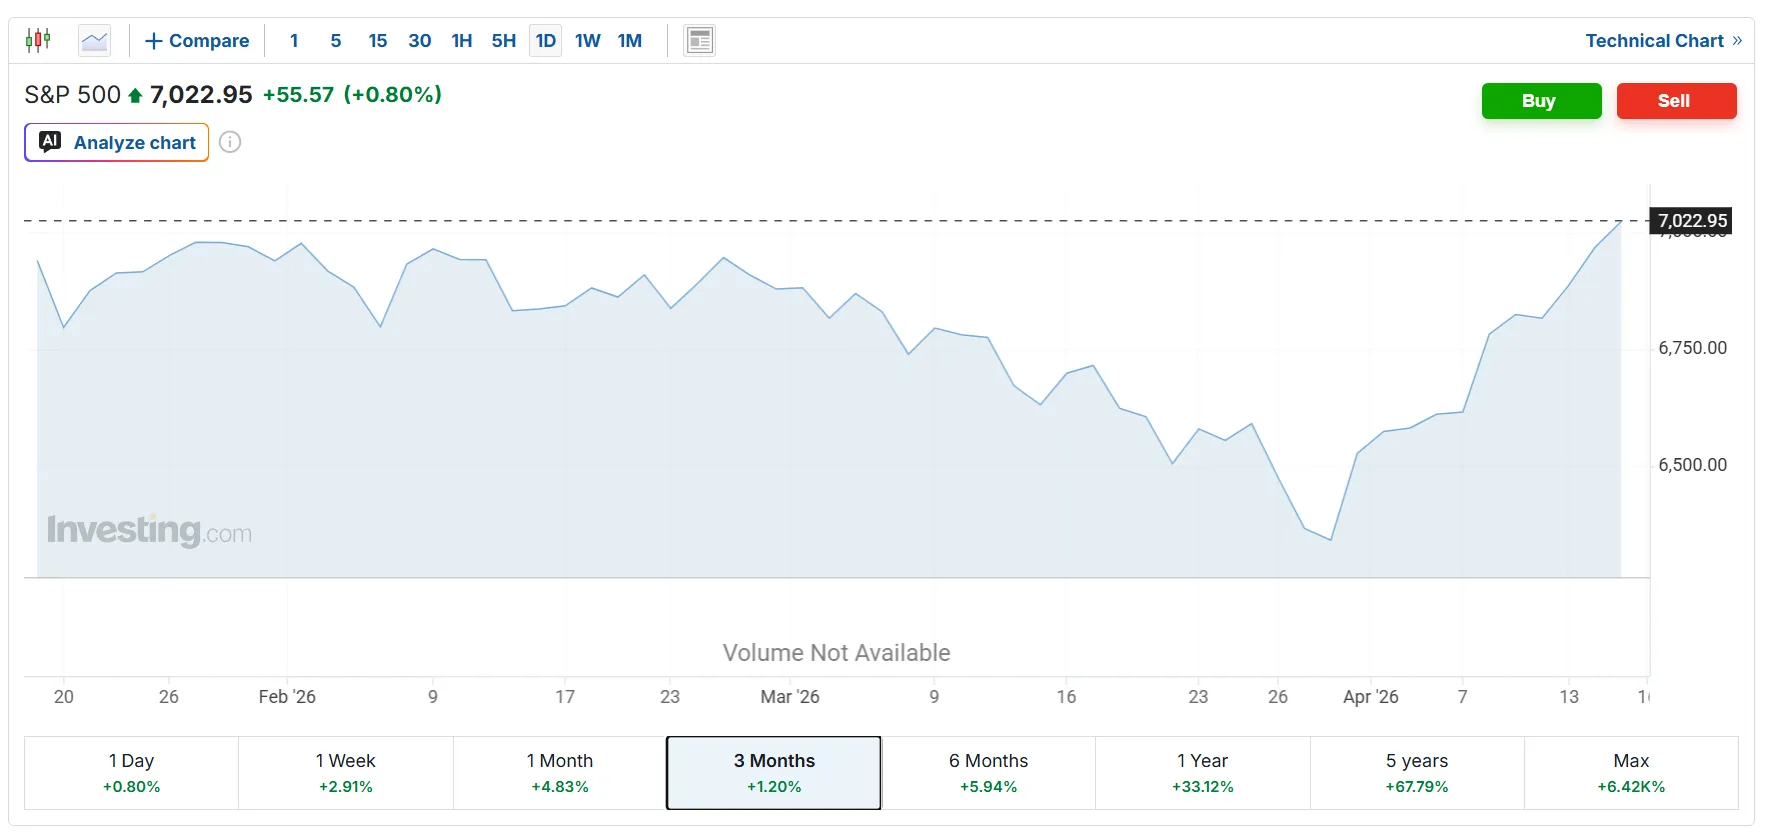Switch to the 5 years range tab
This screenshot has width=1771, height=835.
point(1416,773)
